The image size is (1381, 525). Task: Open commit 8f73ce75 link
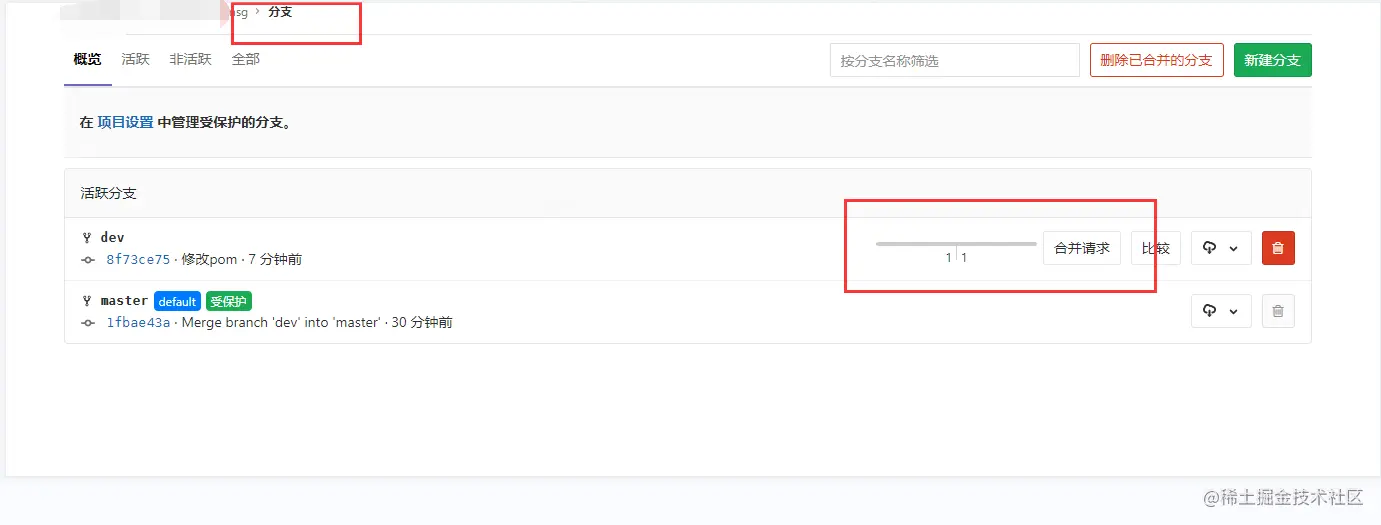tap(138, 260)
